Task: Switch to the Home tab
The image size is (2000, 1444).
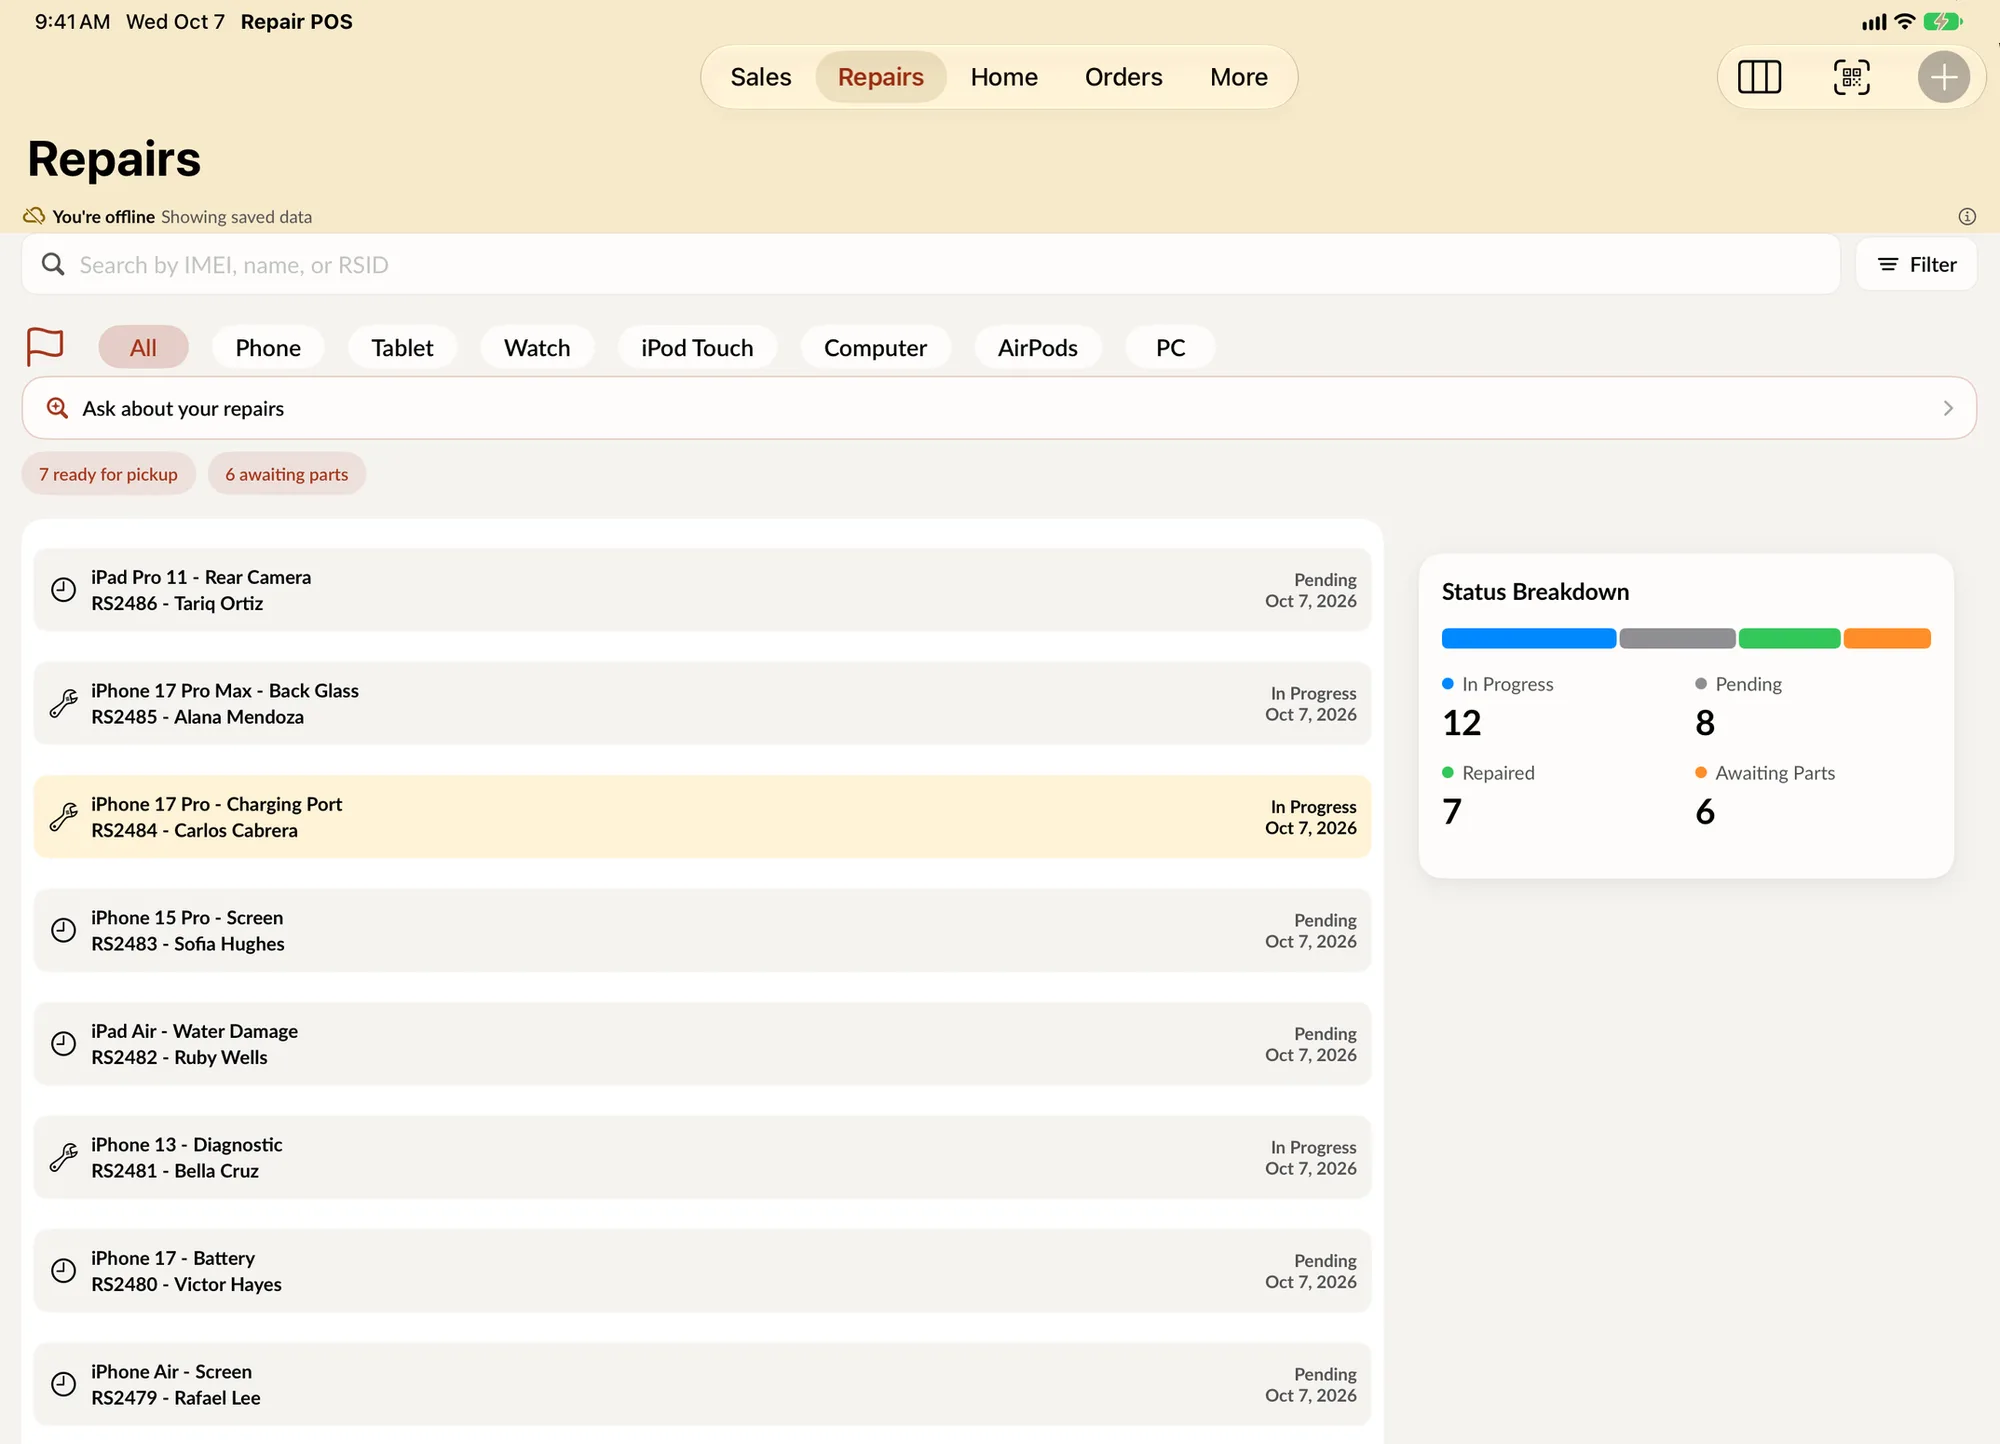Action: [x=1004, y=77]
